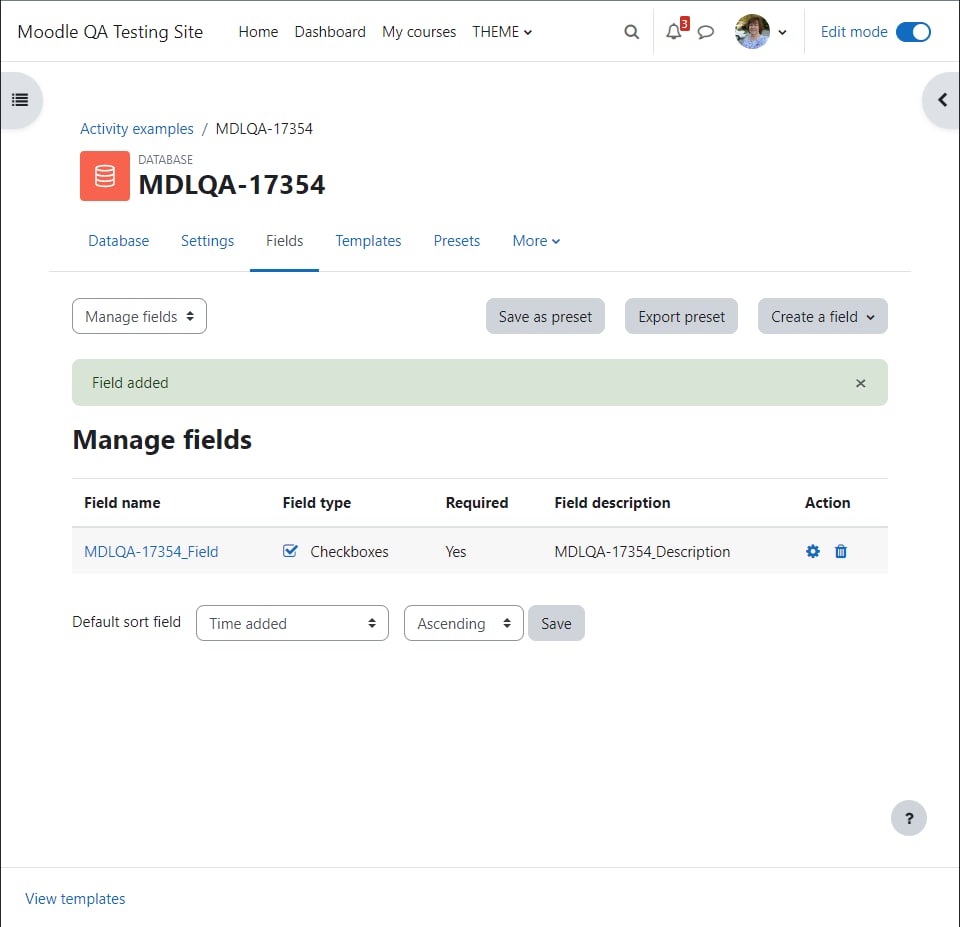Click the Manage fields heading
The image size is (960, 927).
[x=162, y=440]
